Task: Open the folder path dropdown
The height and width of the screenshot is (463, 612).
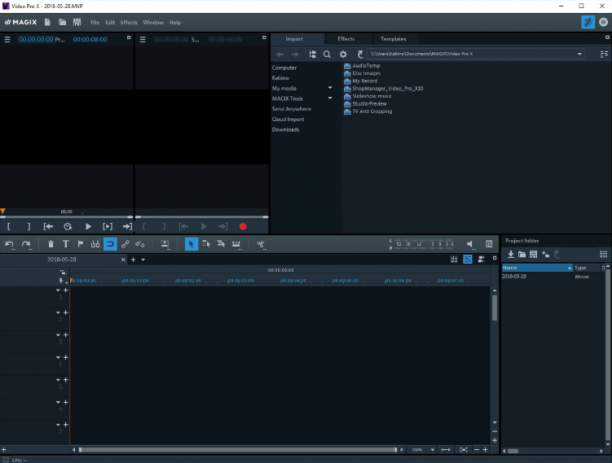Action: pyautogui.click(x=579, y=54)
